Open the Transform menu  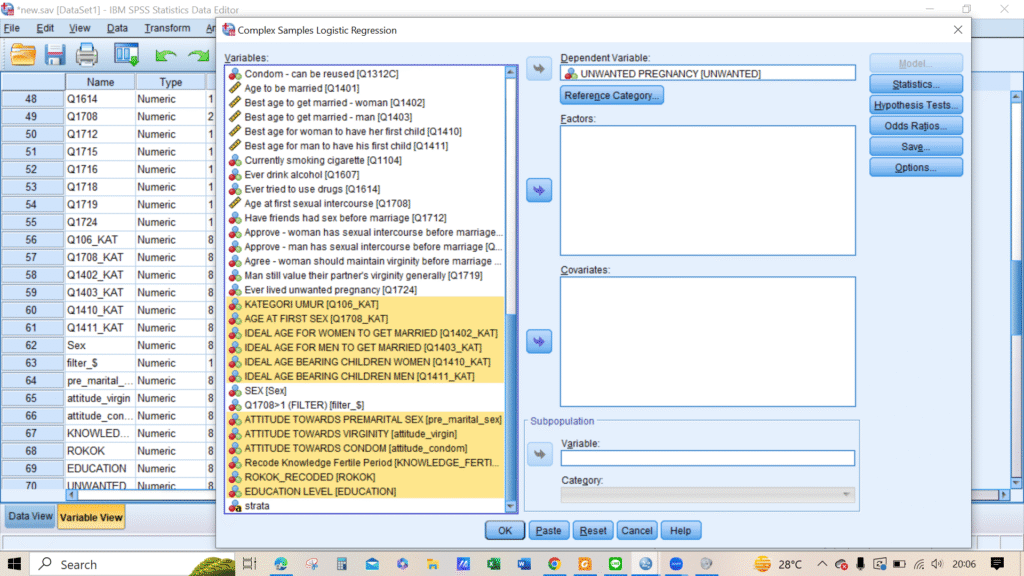(167, 28)
